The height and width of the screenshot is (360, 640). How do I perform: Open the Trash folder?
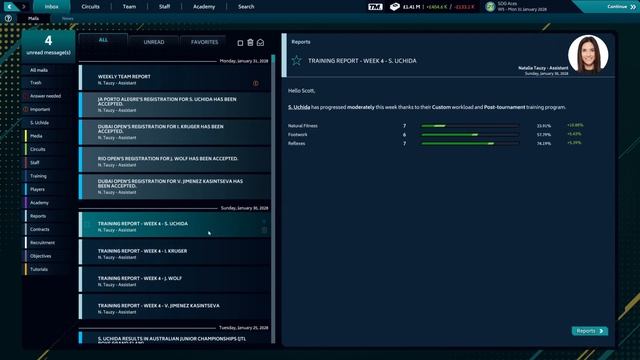(49, 83)
